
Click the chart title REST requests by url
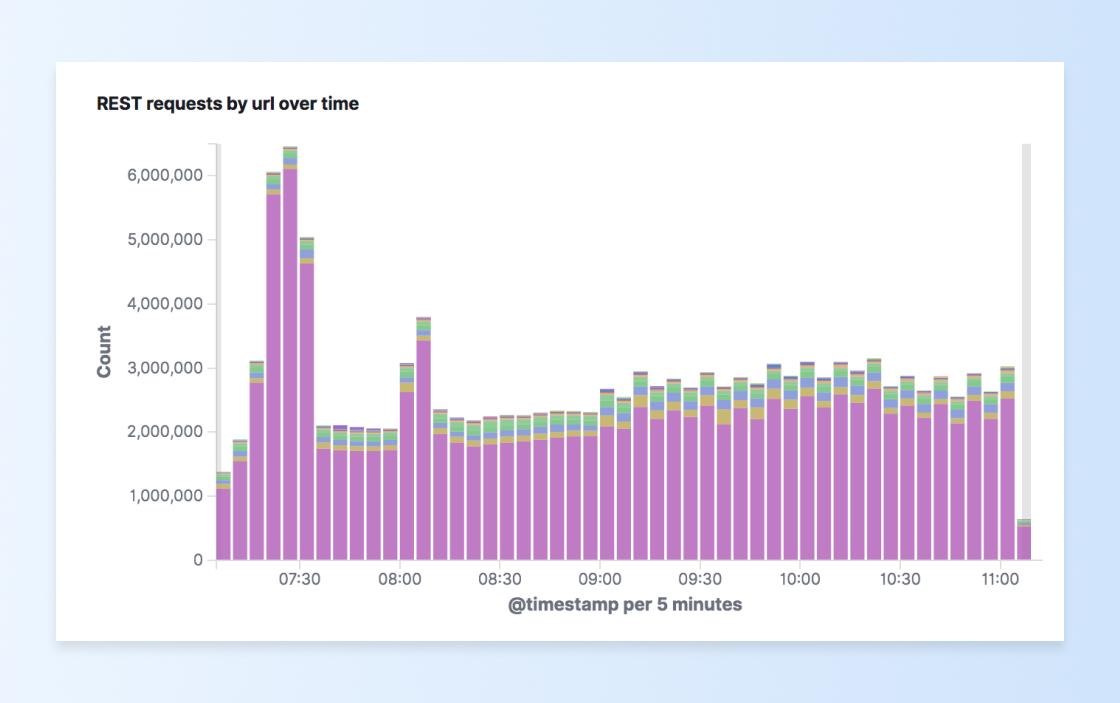click(x=228, y=104)
